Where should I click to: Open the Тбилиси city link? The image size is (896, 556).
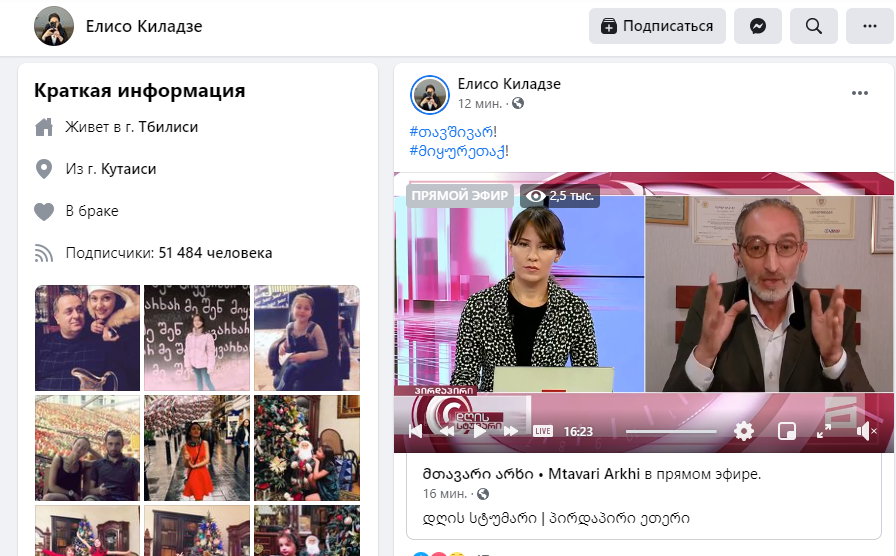(x=168, y=127)
